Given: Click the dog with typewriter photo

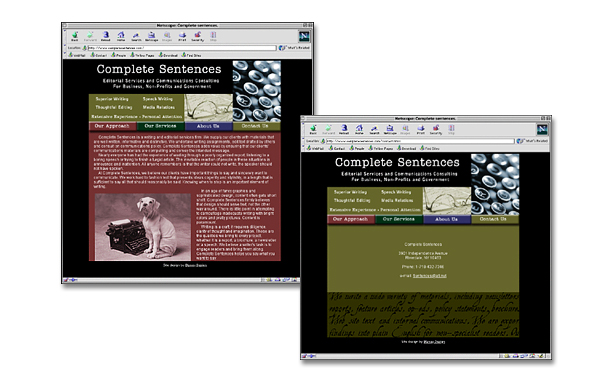Looking at the screenshot, I should point(143,227).
